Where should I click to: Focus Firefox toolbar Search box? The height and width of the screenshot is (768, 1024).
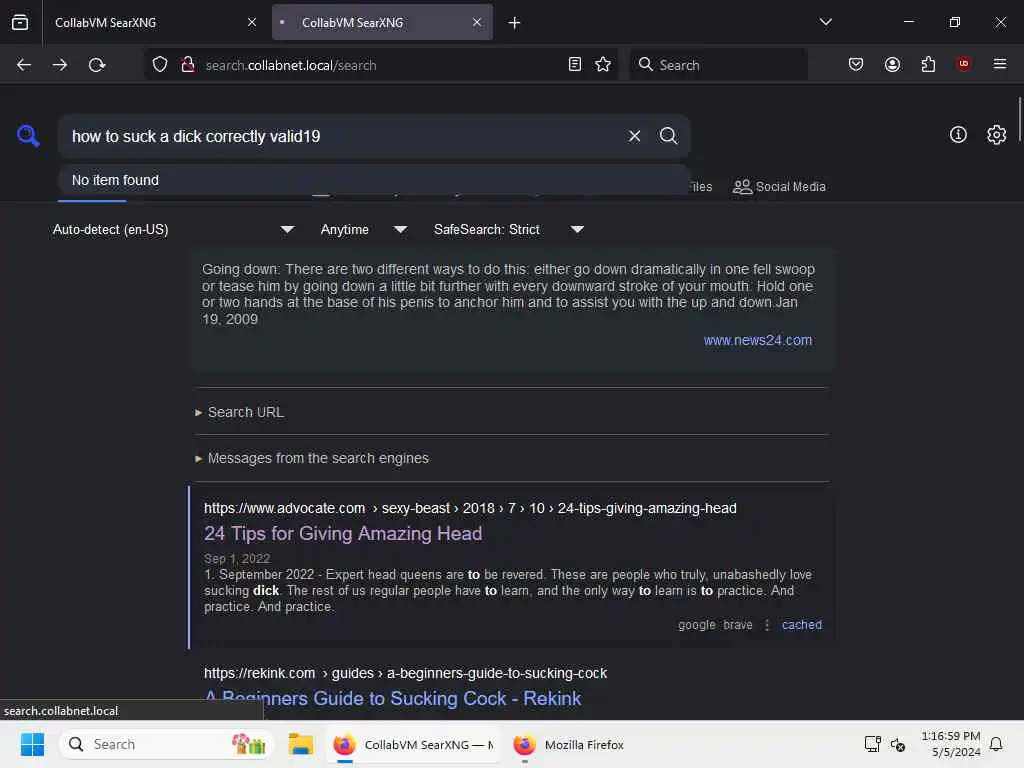pos(718,65)
